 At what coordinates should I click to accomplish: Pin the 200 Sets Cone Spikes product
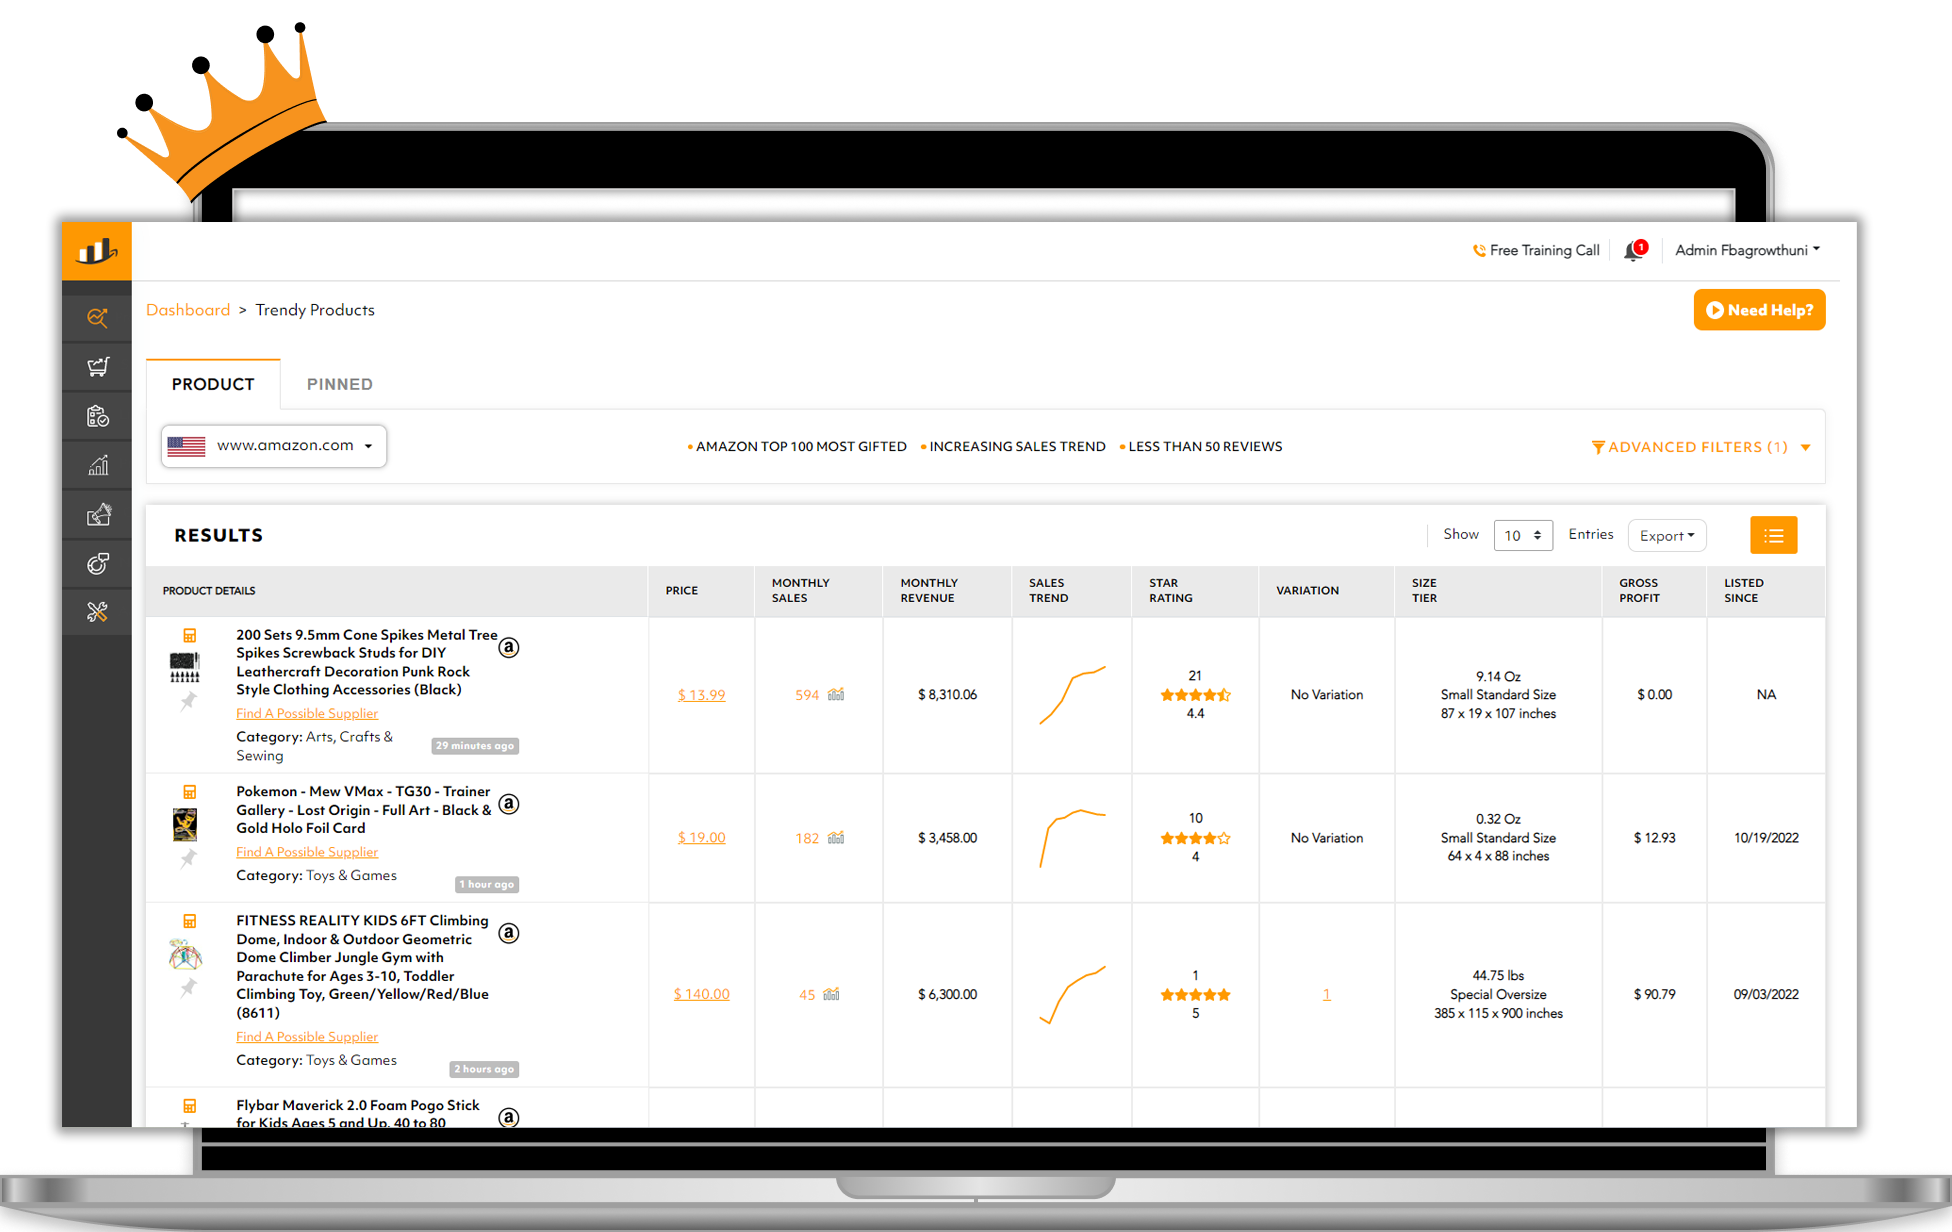tap(188, 702)
